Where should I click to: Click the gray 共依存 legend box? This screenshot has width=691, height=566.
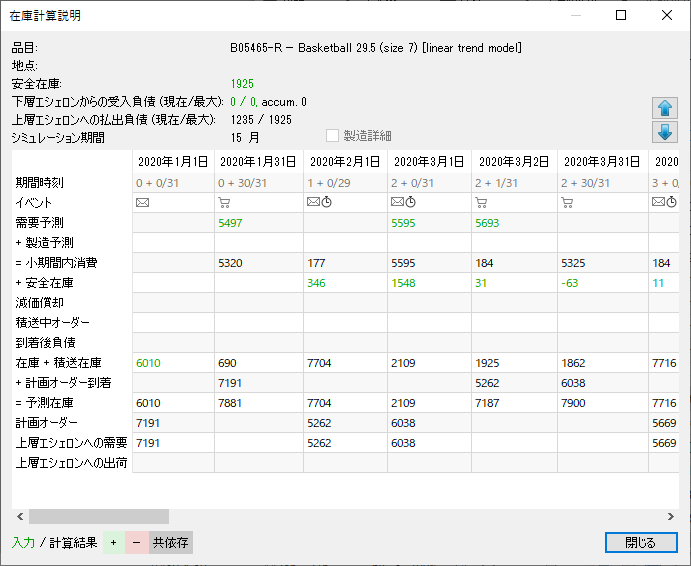[x=170, y=543]
